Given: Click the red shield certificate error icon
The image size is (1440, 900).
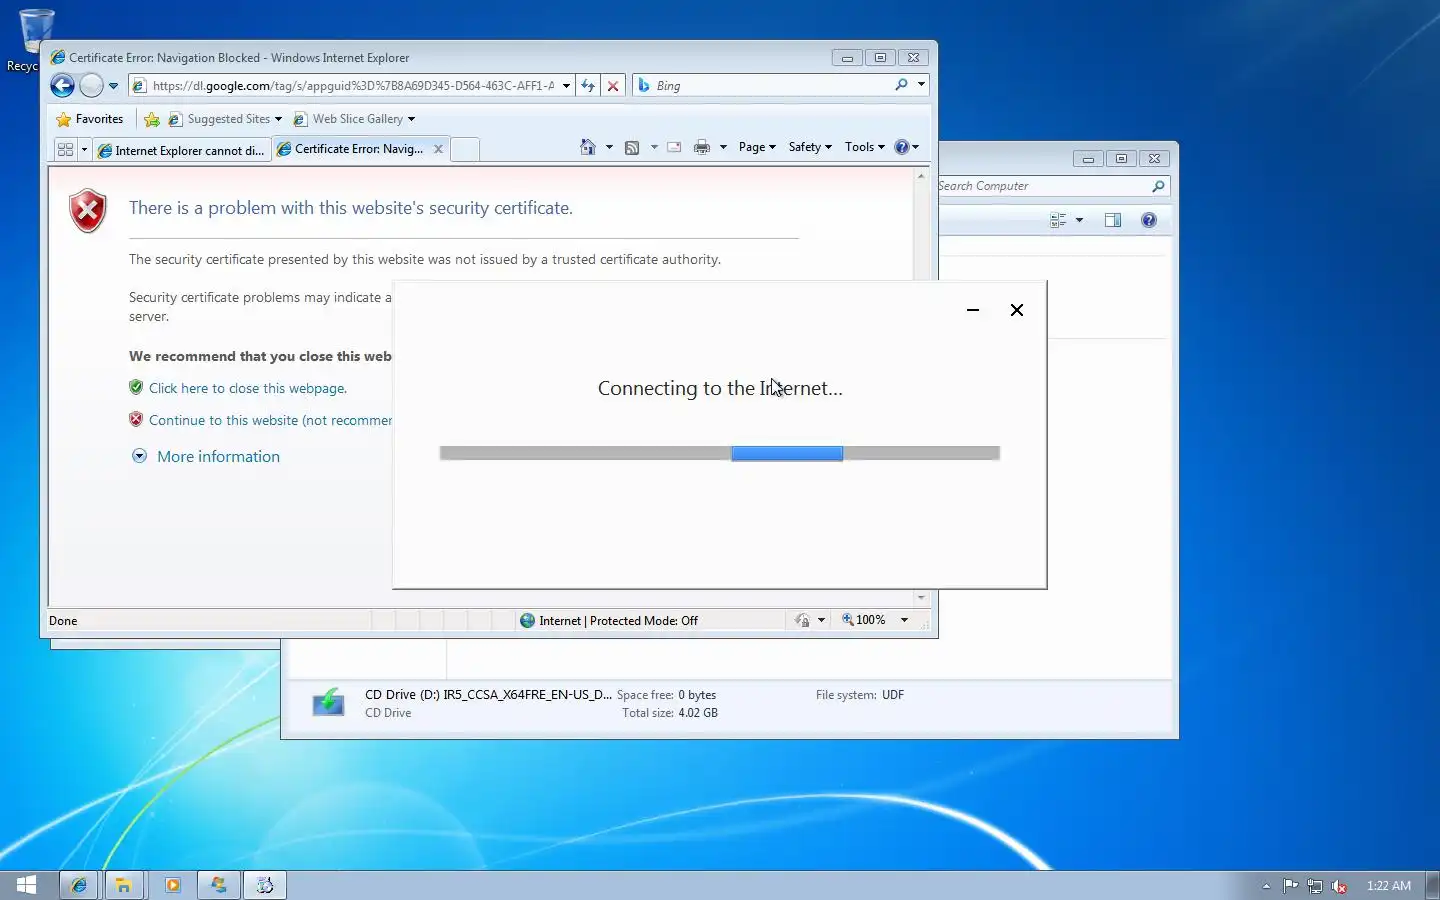Looking at the screenshot, I should click(x=88, y=210).
